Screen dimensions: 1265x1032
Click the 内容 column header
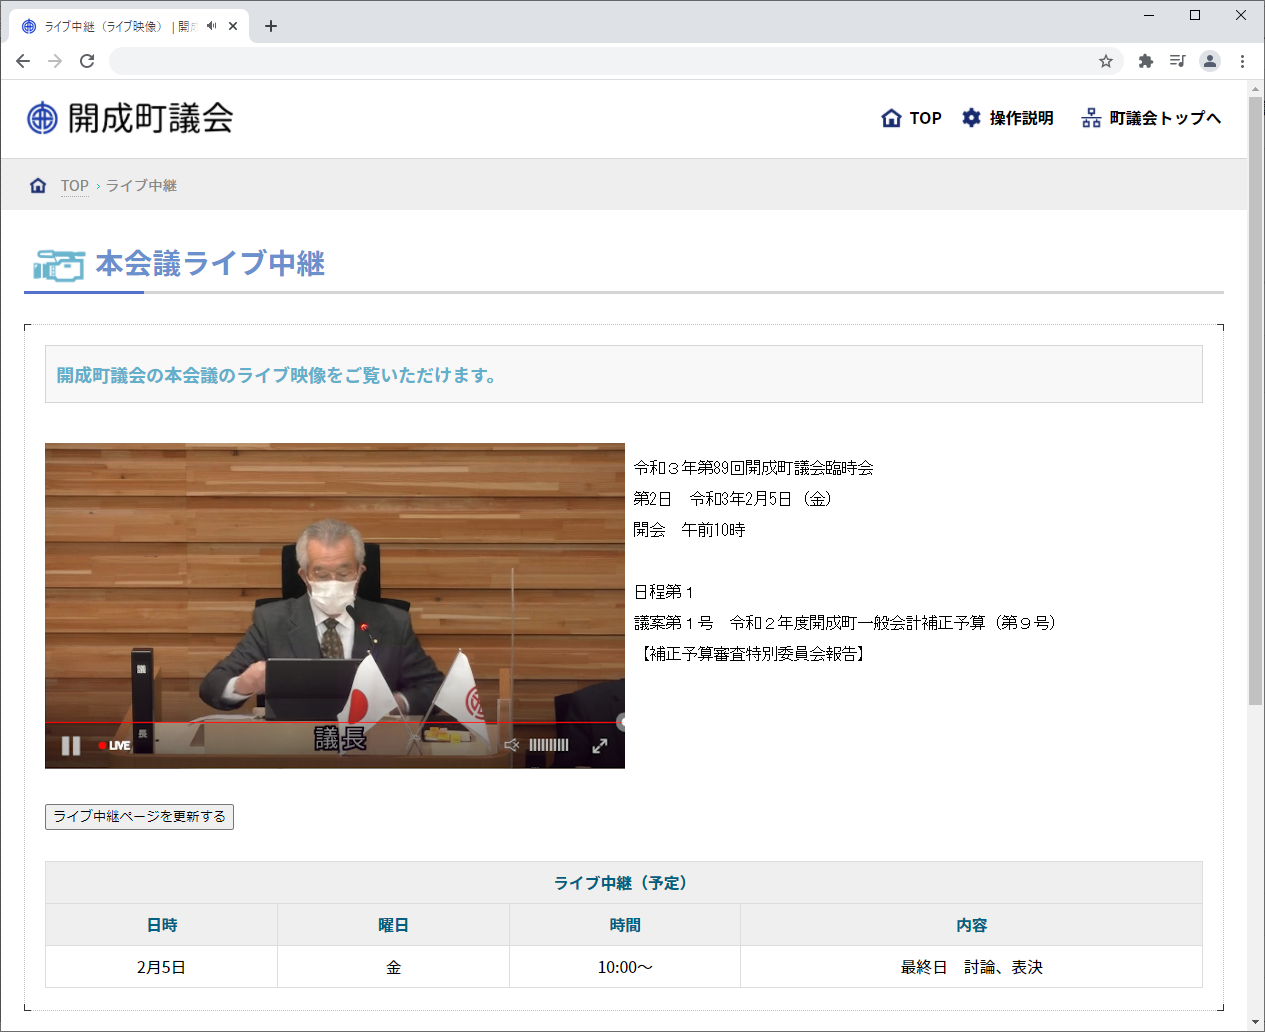pyautogui.click(x=971, y=925)
